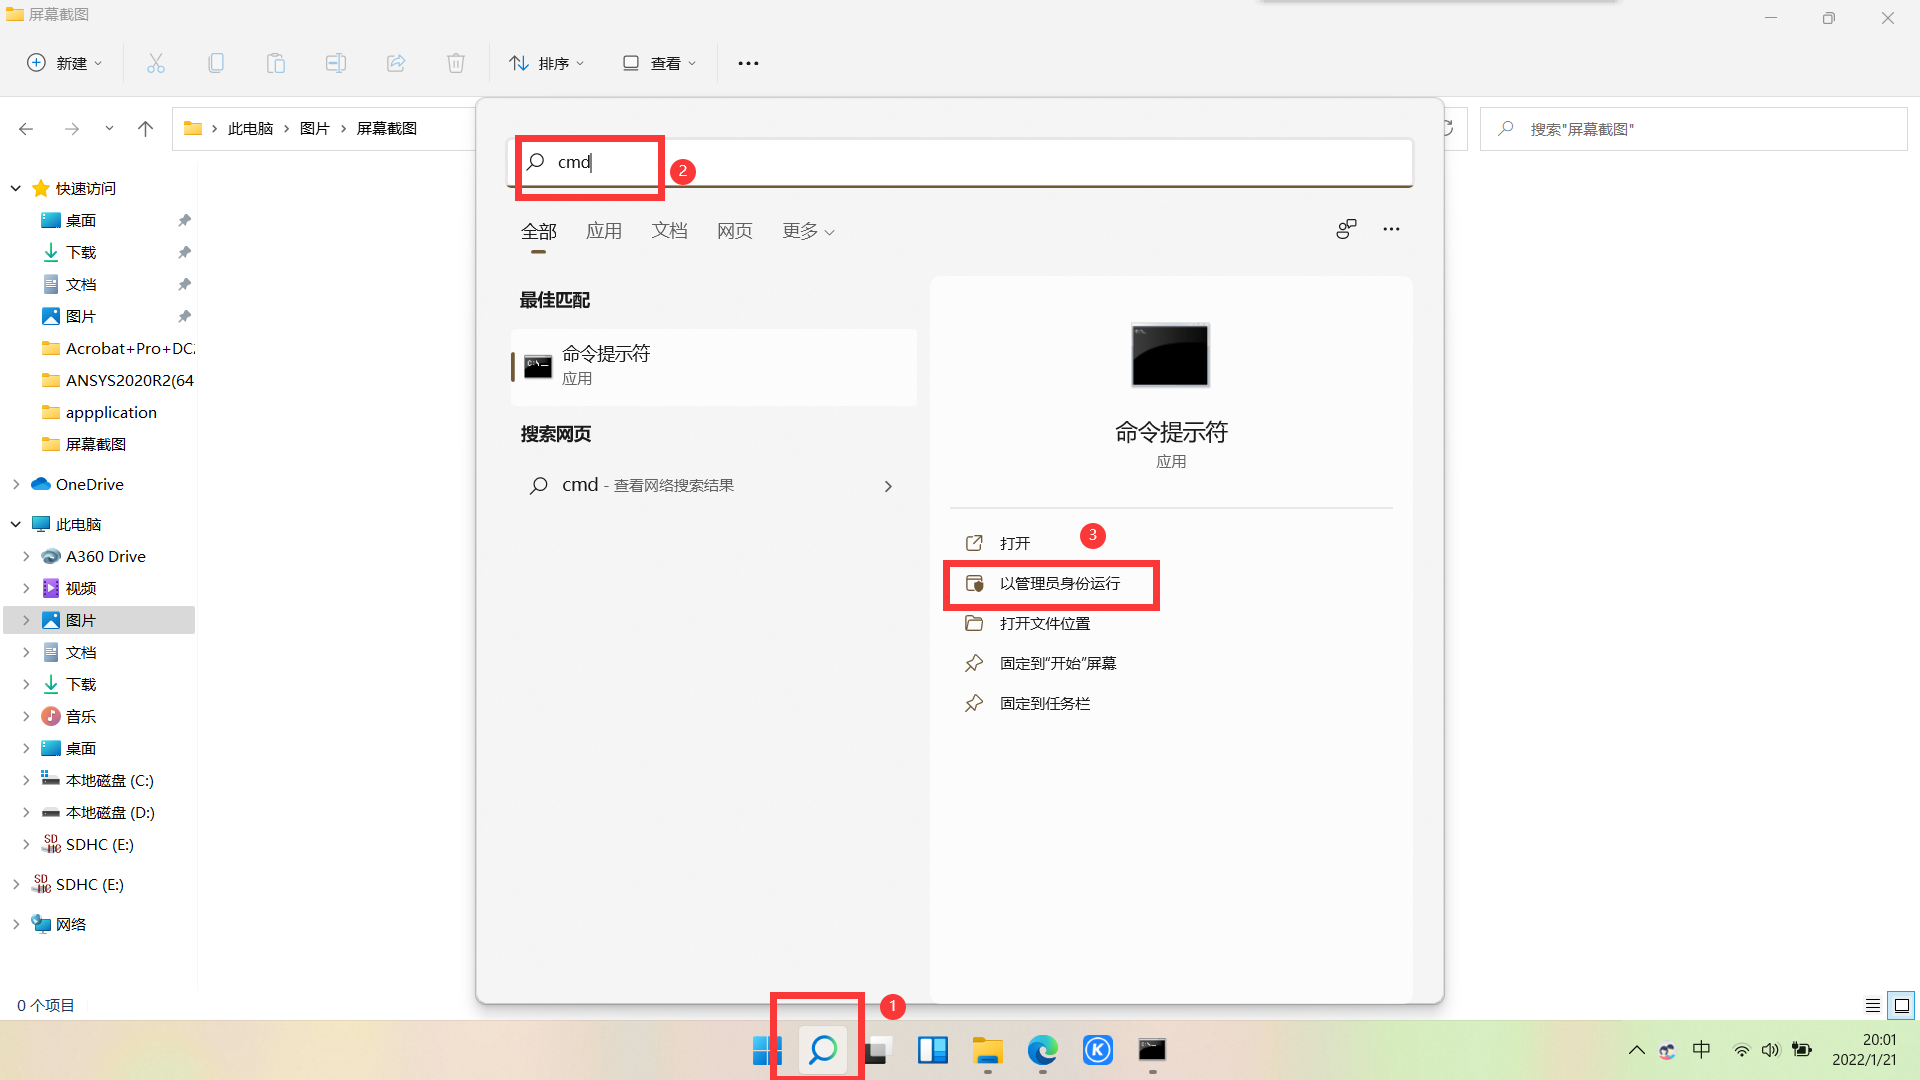Click the delete trash icon in toolbar
Viewport: 1920px width, 1080px height.
pos(456,63)
